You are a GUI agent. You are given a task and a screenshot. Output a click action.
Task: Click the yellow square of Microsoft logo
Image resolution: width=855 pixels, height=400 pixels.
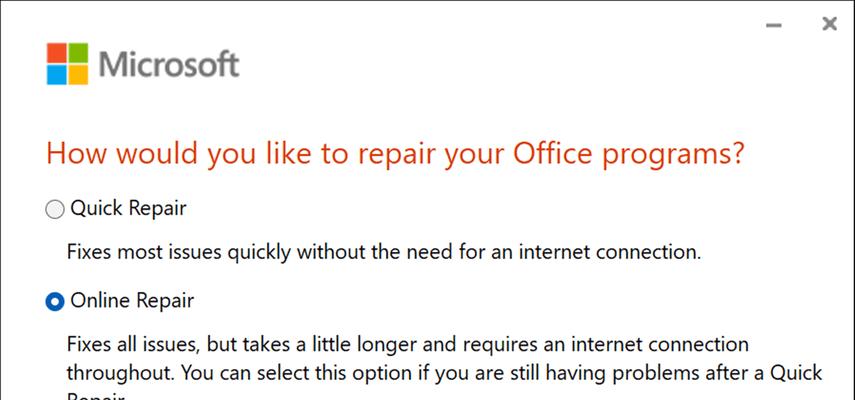[x=78, y=75]
